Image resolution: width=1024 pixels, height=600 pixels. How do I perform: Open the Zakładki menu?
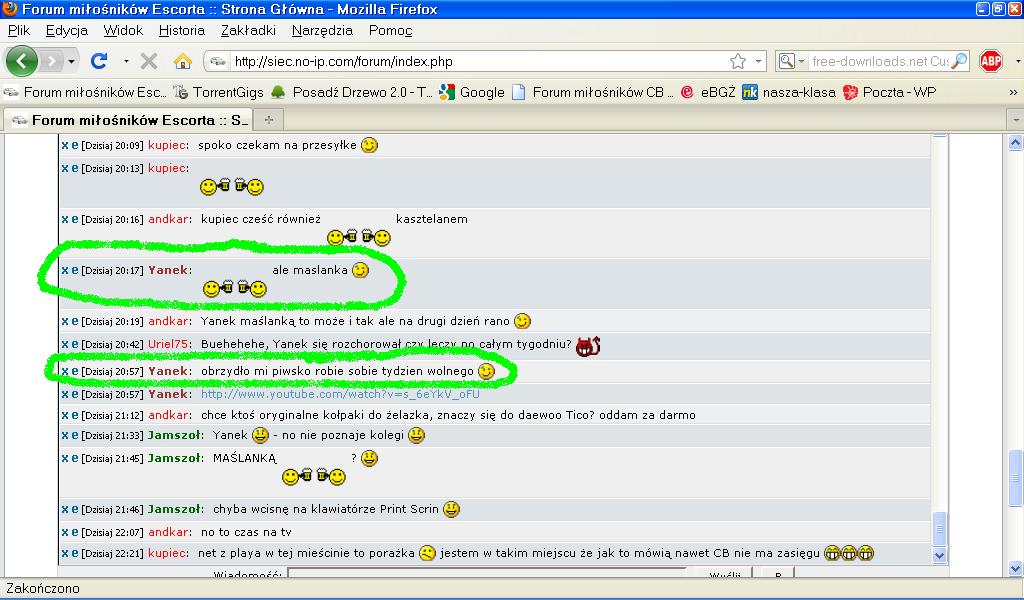tap(248, 30)
